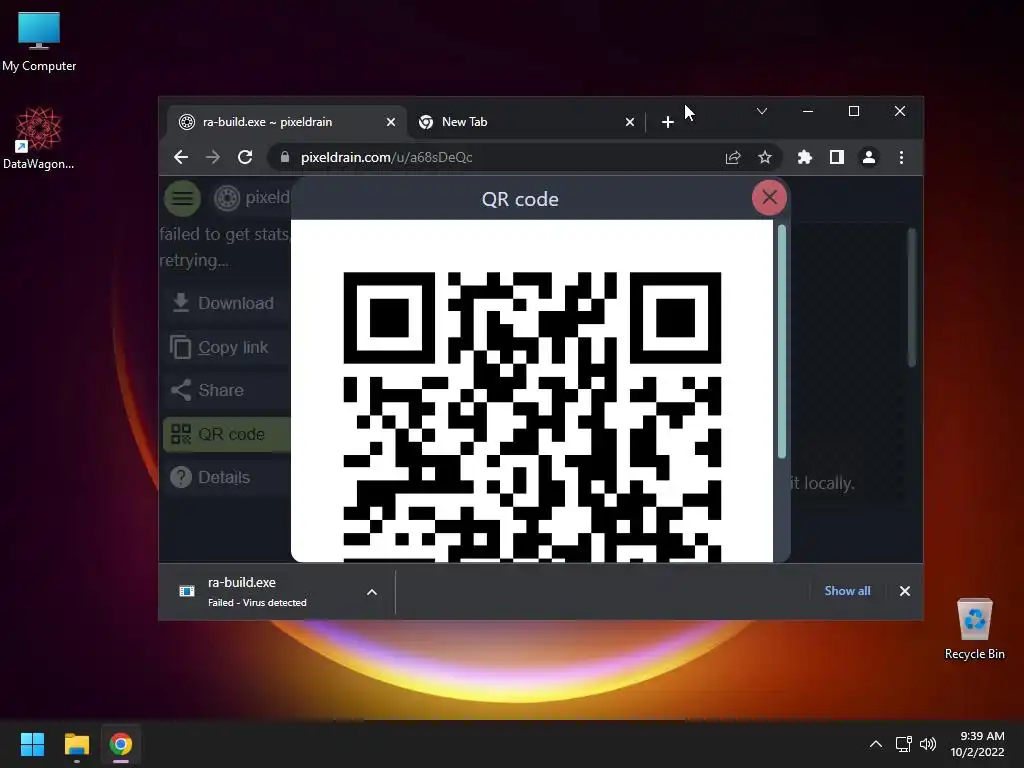Open Chrome profile avatar menu
Screen dimensions: 1024x768
(x=869, y=157)
